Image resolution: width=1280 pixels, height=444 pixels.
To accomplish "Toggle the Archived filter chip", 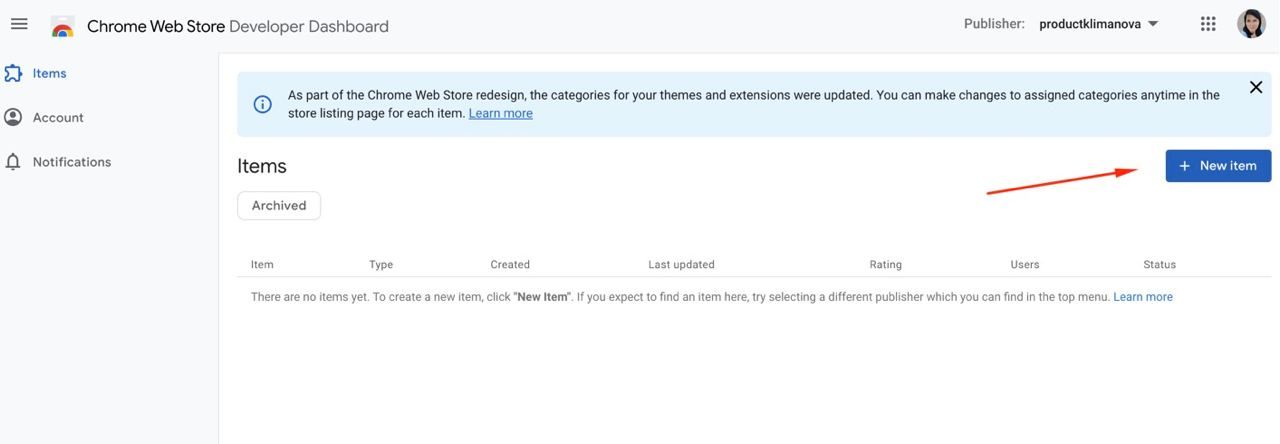I will [279, 206].
